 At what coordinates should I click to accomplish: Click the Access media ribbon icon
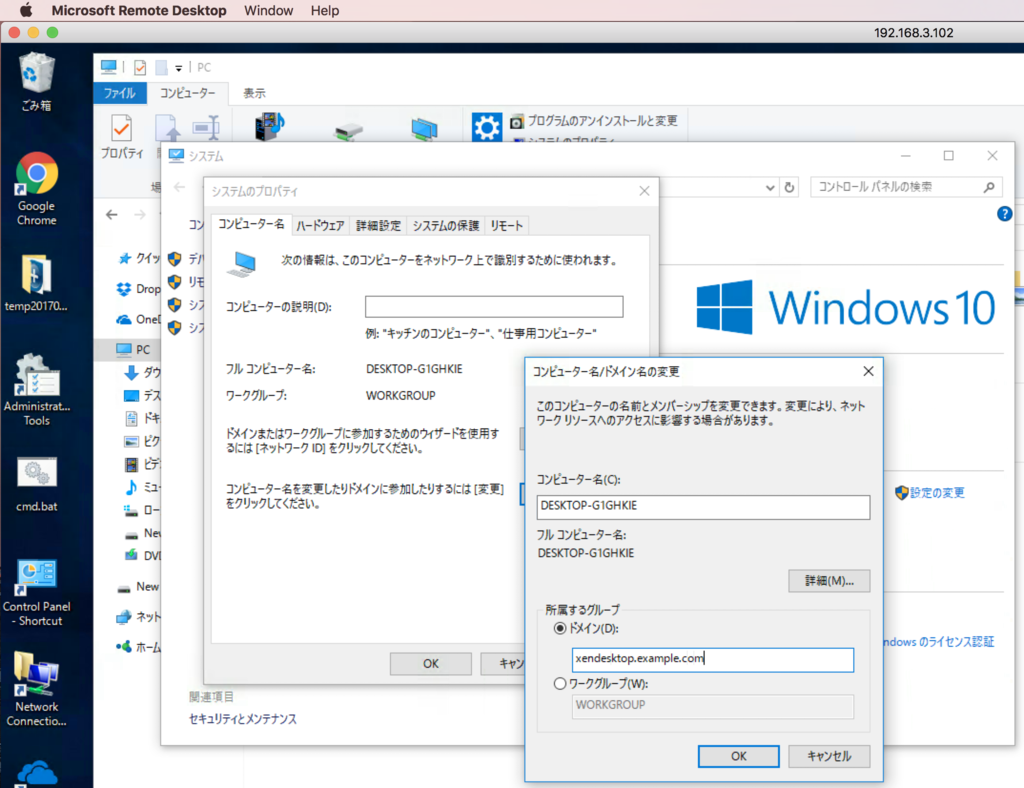pyautogui.click(x=270, y=127)
